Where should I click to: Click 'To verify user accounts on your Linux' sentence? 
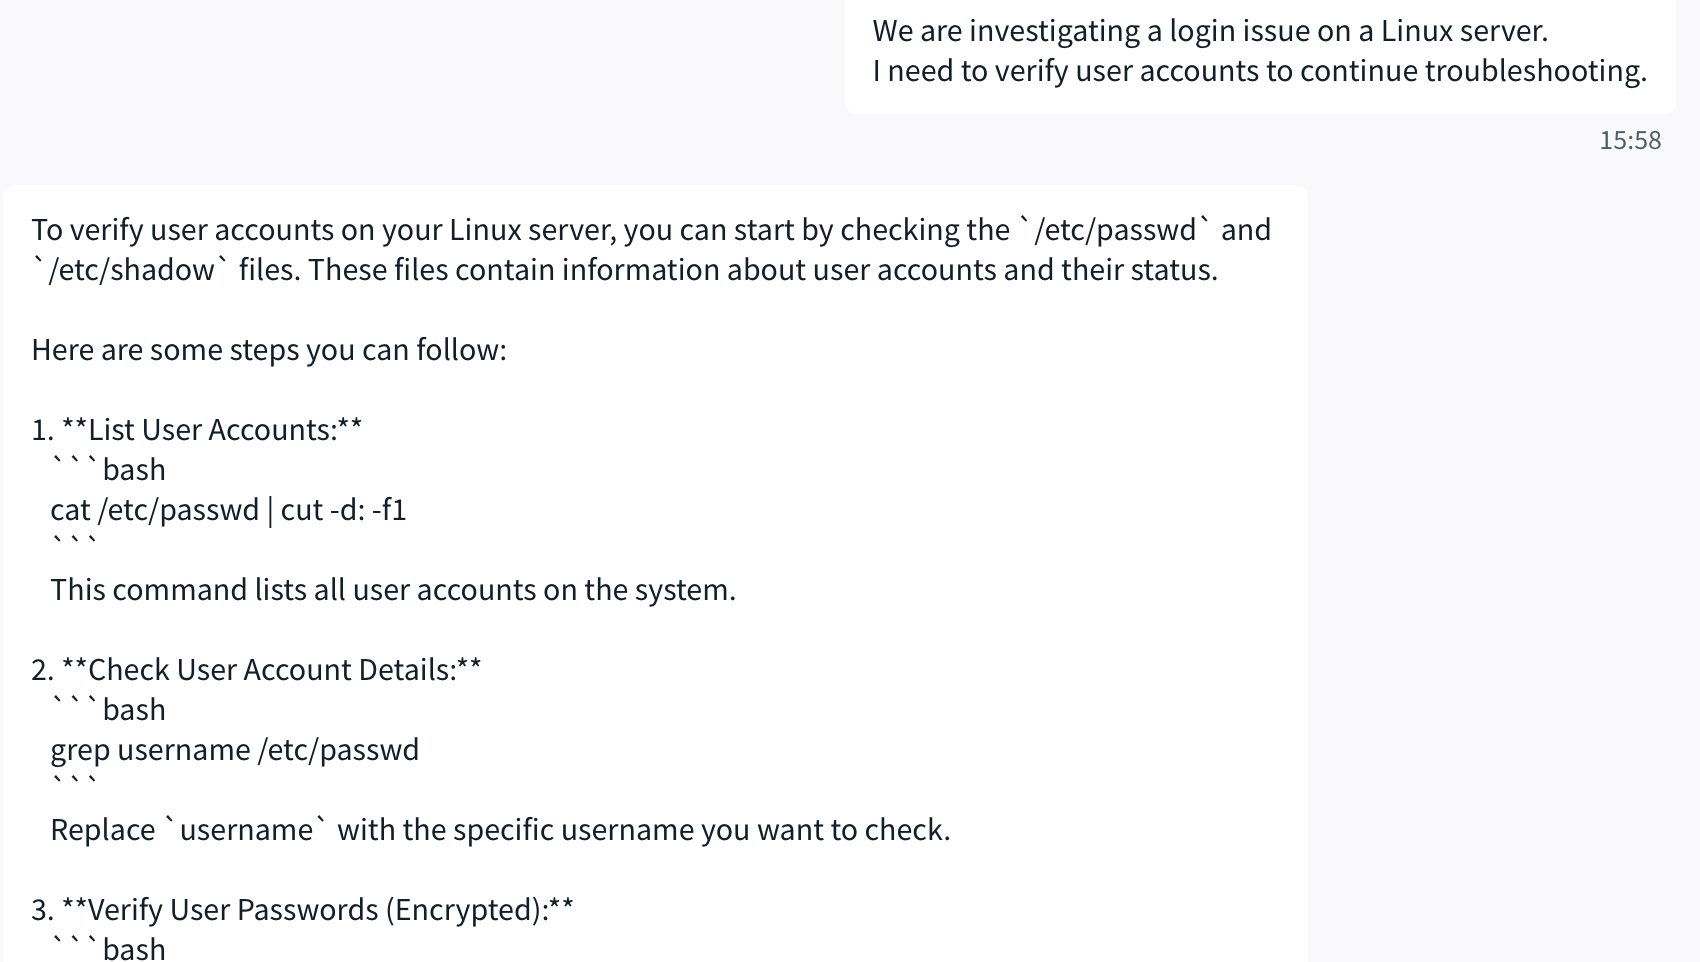(x=520, y=230)
